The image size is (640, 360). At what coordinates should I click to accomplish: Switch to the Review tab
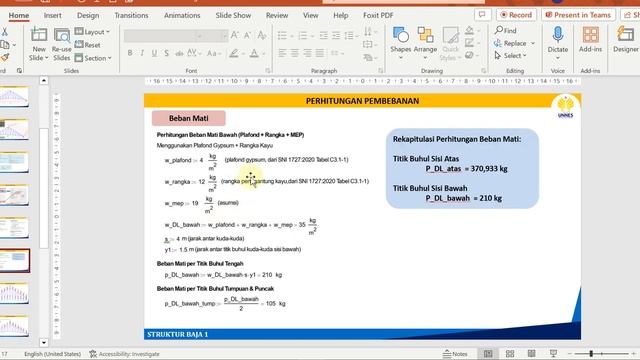[277, 16]
